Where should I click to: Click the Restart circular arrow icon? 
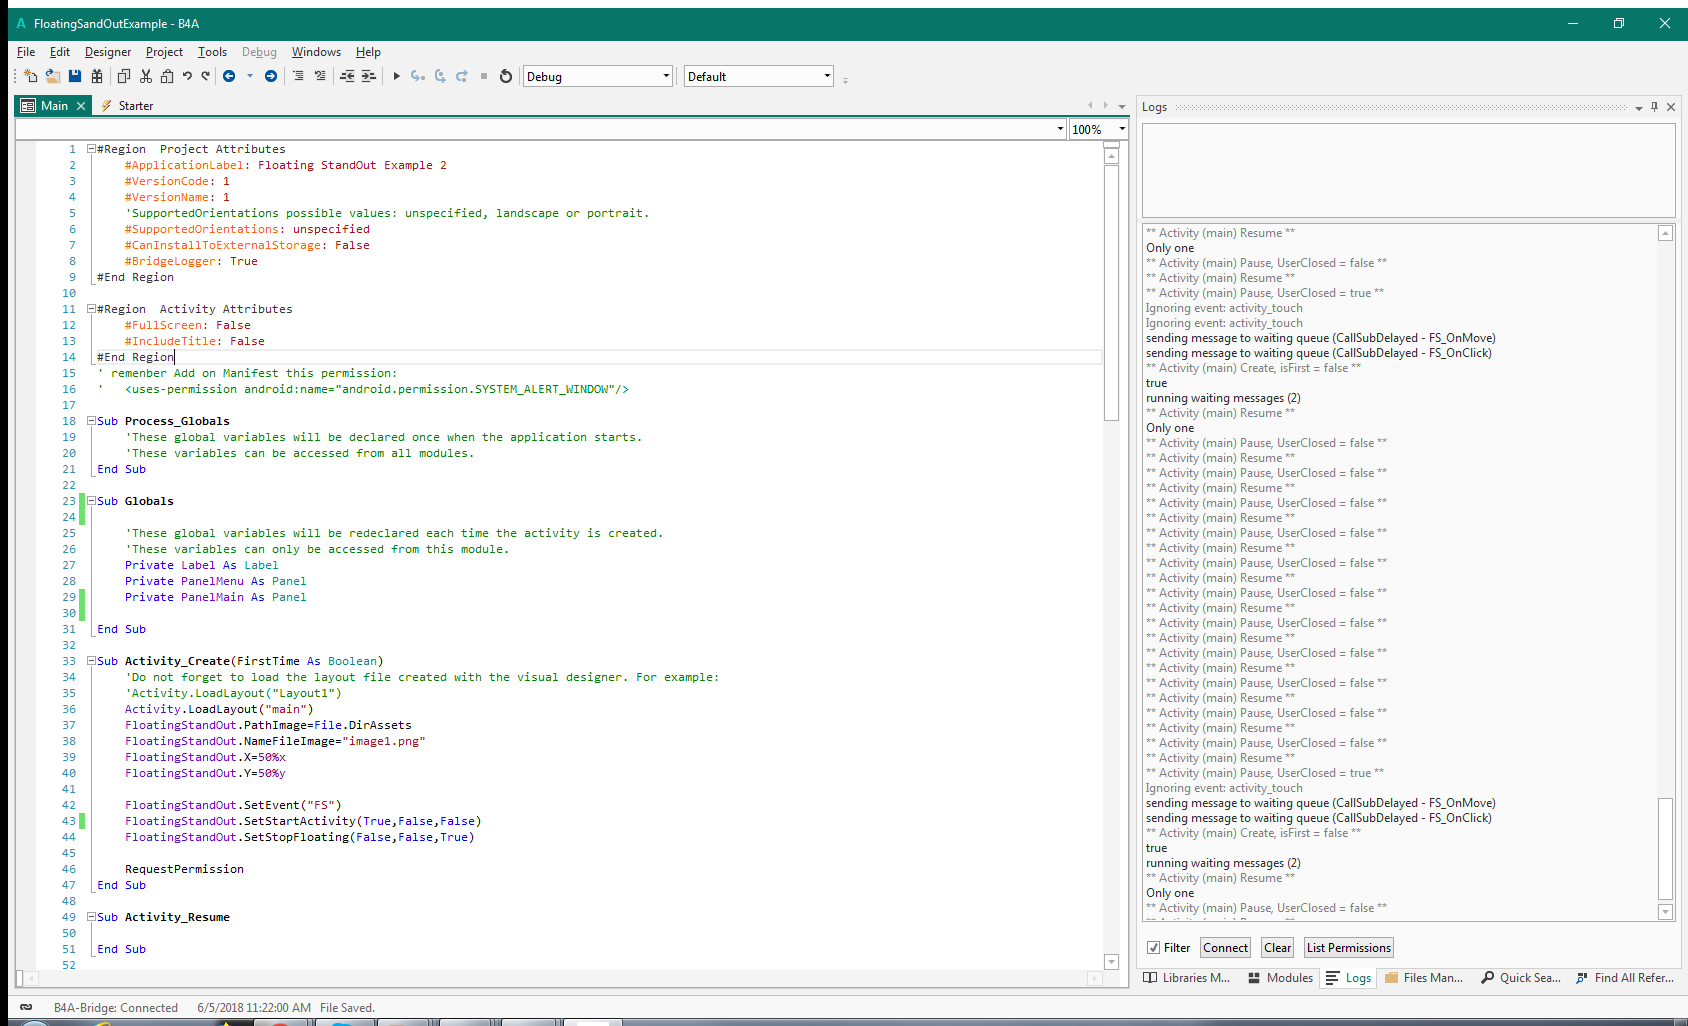coord(506,76)
